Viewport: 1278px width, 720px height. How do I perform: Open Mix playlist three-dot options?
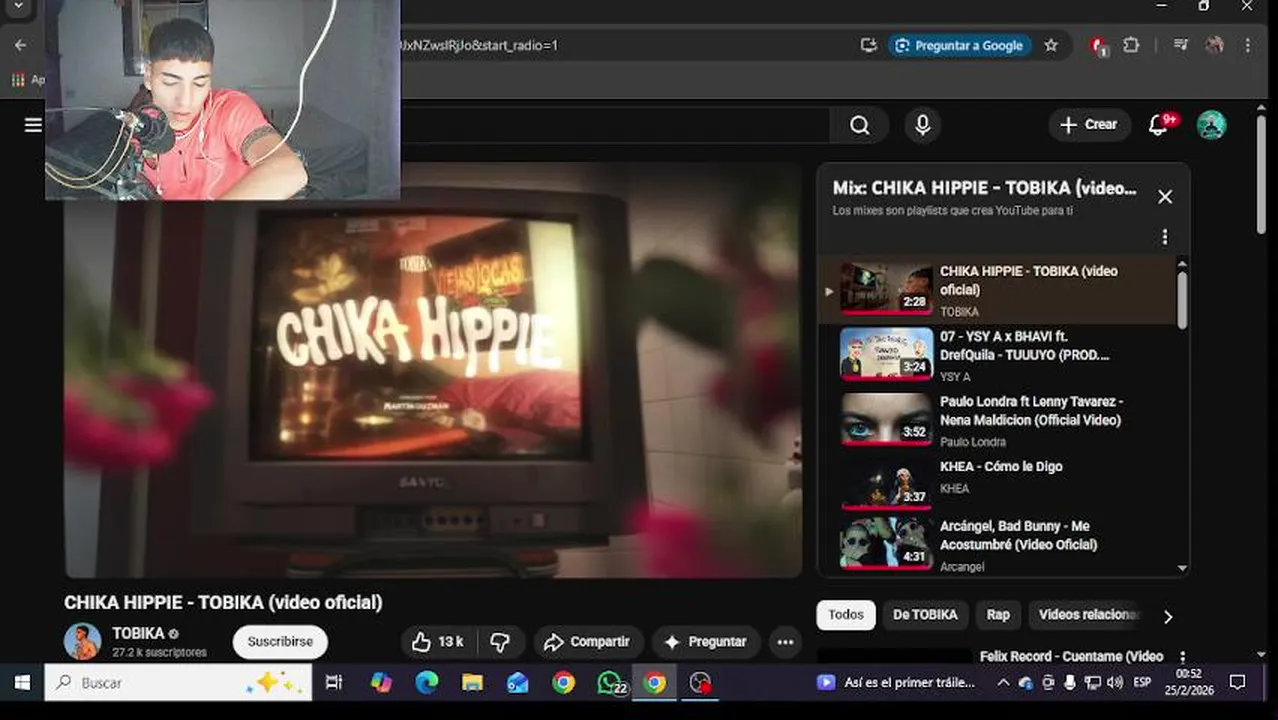click(x=1164, y=237)
